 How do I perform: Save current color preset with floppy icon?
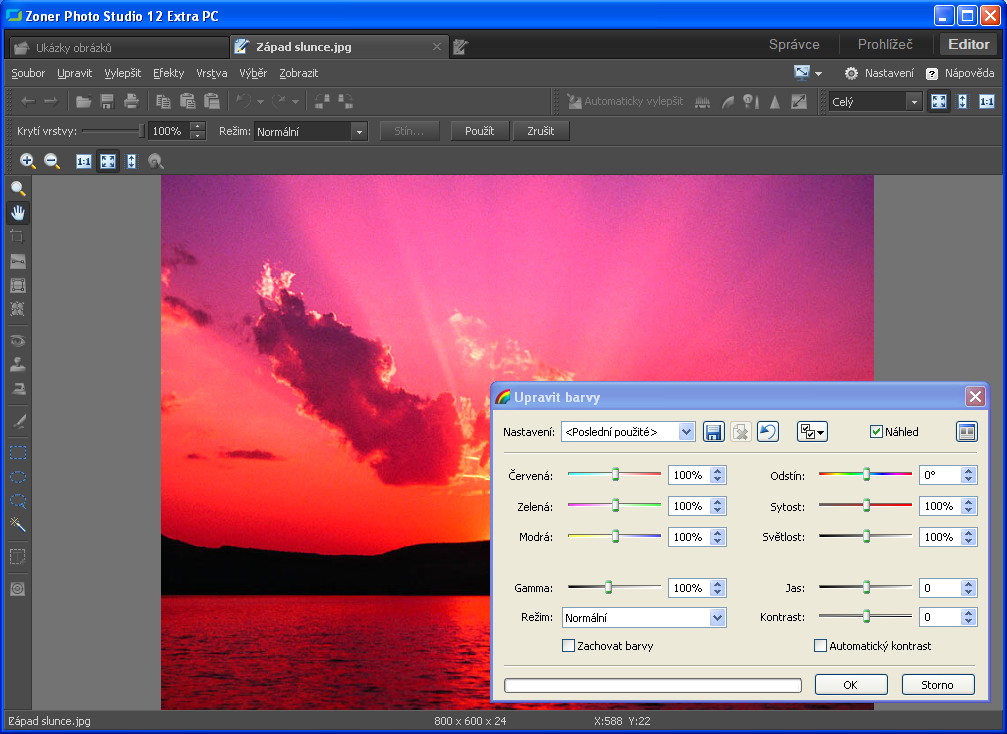coord(713,432)
